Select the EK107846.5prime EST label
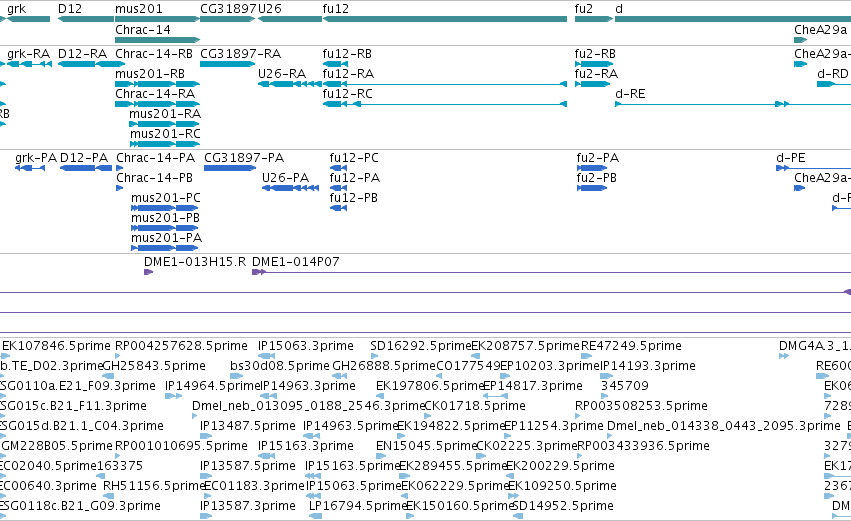 56,346
